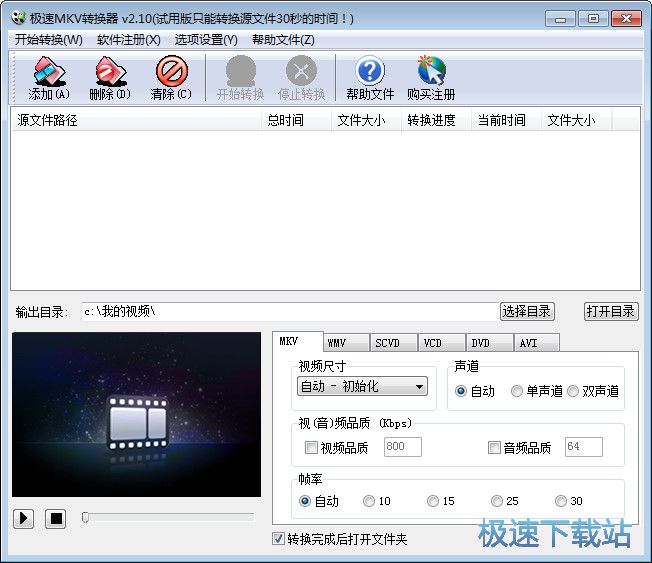
Task: Play the video preview
Action: pos(24,518)
